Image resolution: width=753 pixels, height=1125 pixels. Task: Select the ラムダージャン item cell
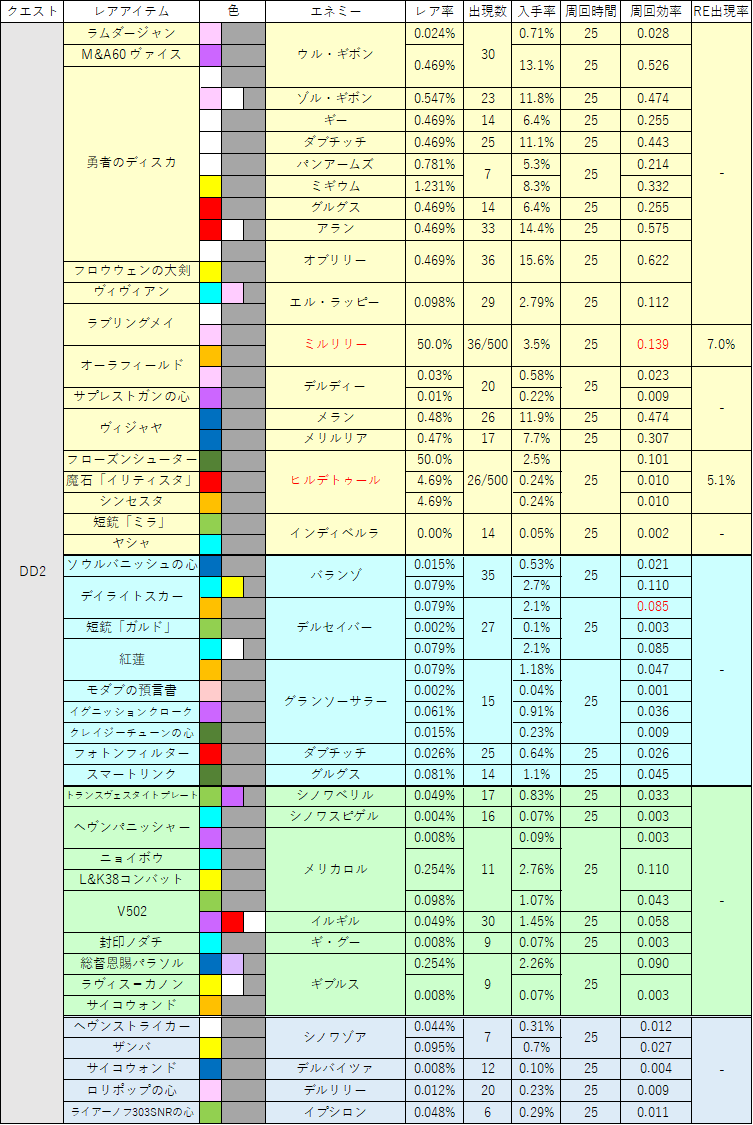pos(131,34)
